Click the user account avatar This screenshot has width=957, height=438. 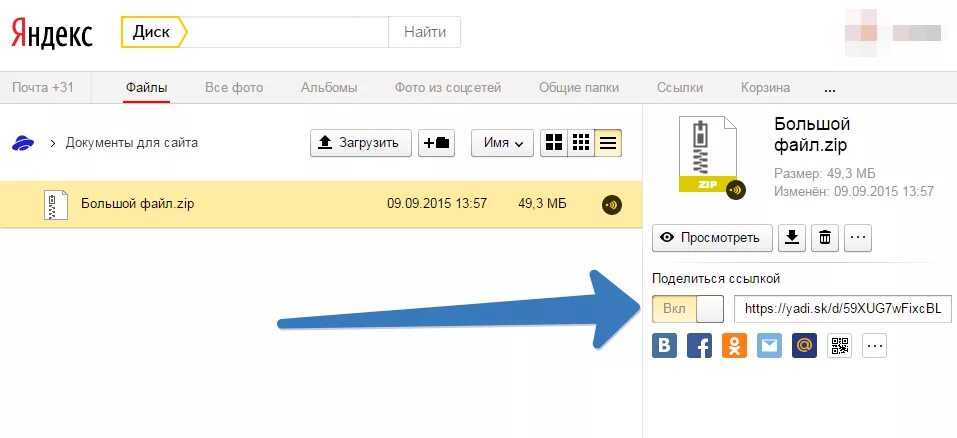tap(862, 32)
